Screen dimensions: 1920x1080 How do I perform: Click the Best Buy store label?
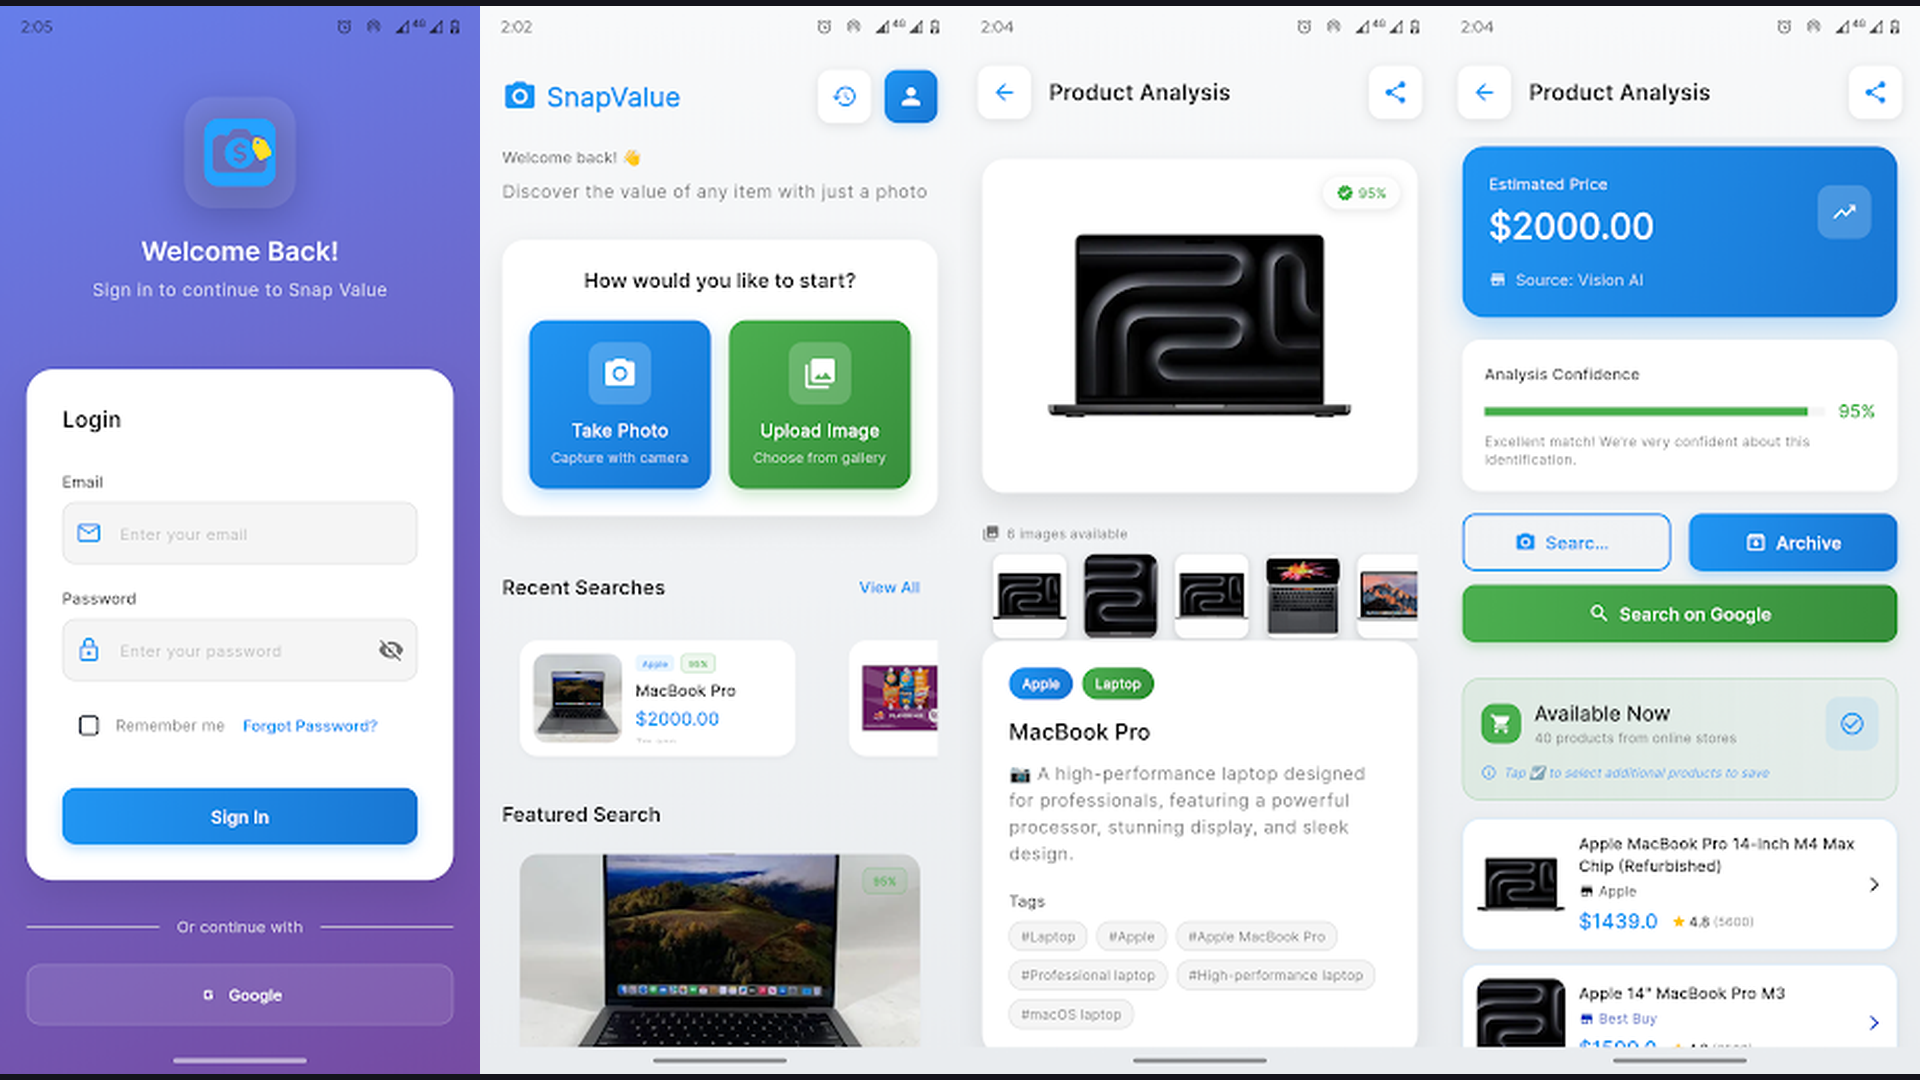click(x=1627, y=1018)
